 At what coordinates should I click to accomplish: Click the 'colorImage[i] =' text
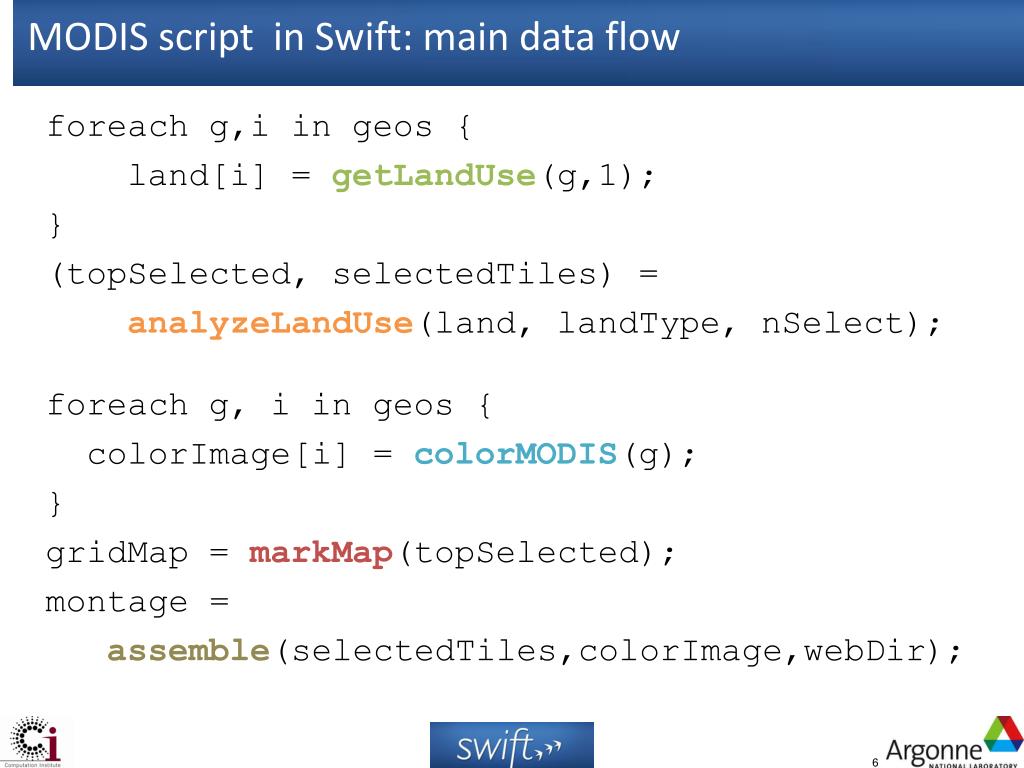click(240, 455)
